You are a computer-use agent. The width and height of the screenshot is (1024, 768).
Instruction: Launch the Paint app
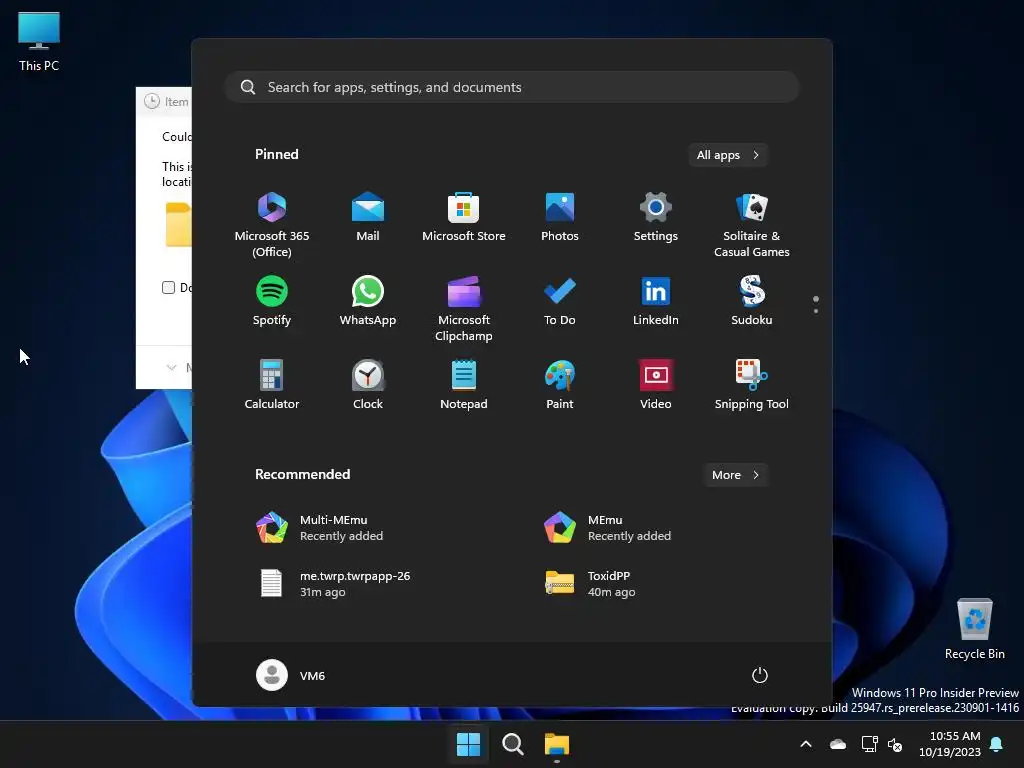point(560,385)
